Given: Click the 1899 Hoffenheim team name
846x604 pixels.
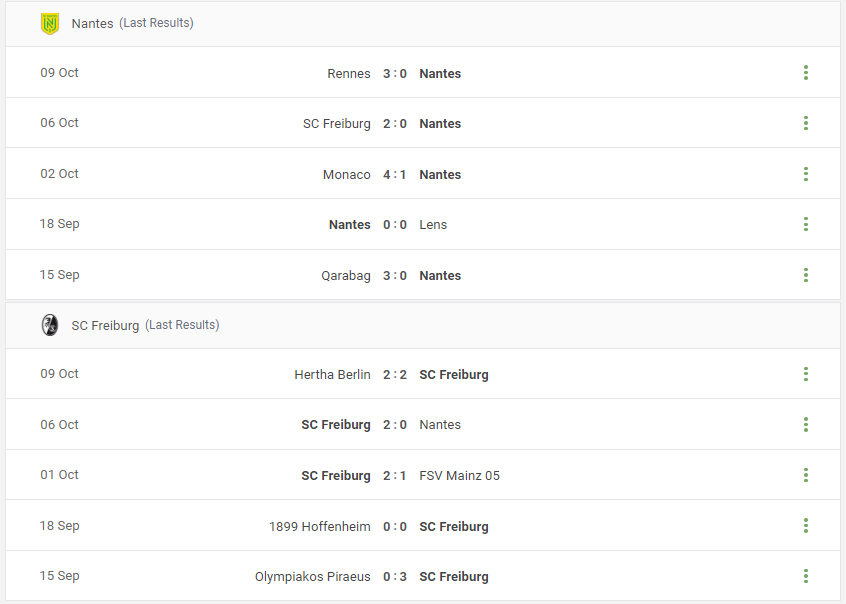Looking at the screenshot, I should (x=320, y=526).
